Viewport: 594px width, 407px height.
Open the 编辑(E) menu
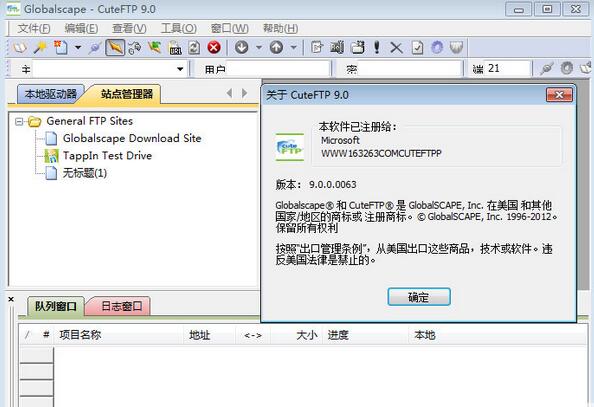[81, 28]
